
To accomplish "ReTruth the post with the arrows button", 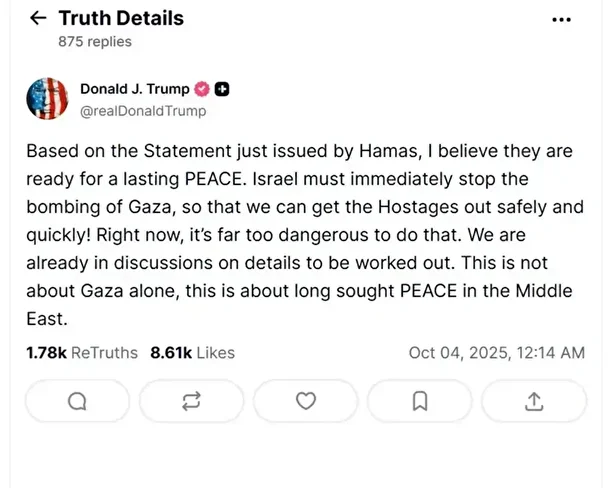I will (x=191, y=401).
